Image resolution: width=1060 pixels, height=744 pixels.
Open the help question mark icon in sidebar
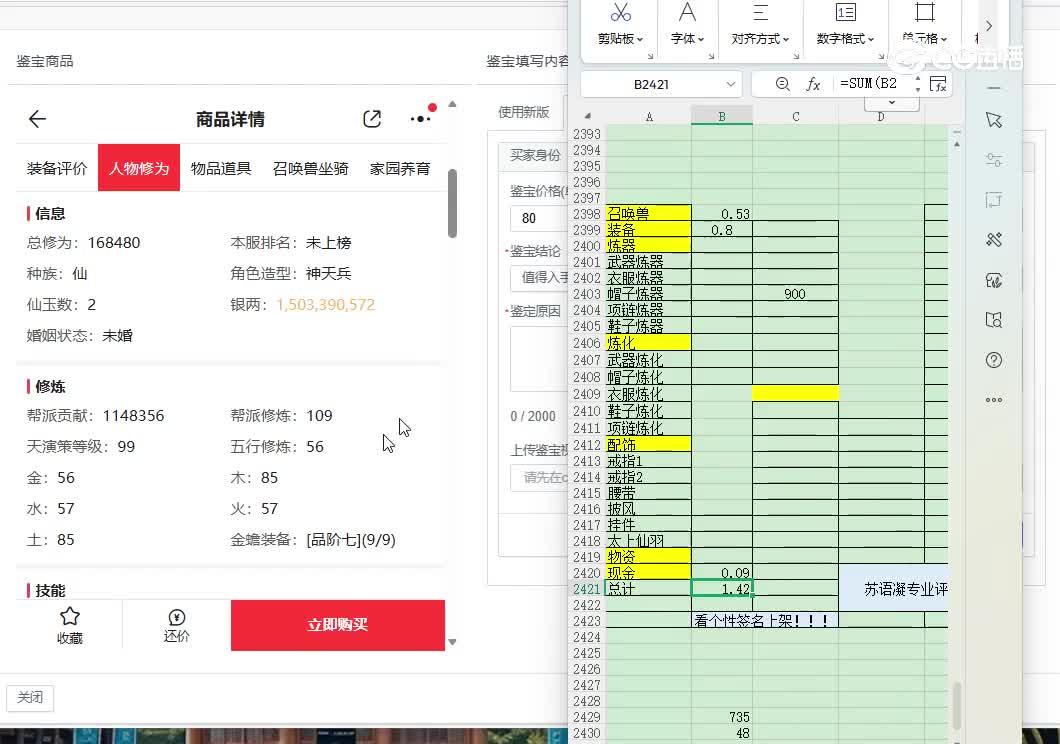pyautogui.click(x=993, y=360)
